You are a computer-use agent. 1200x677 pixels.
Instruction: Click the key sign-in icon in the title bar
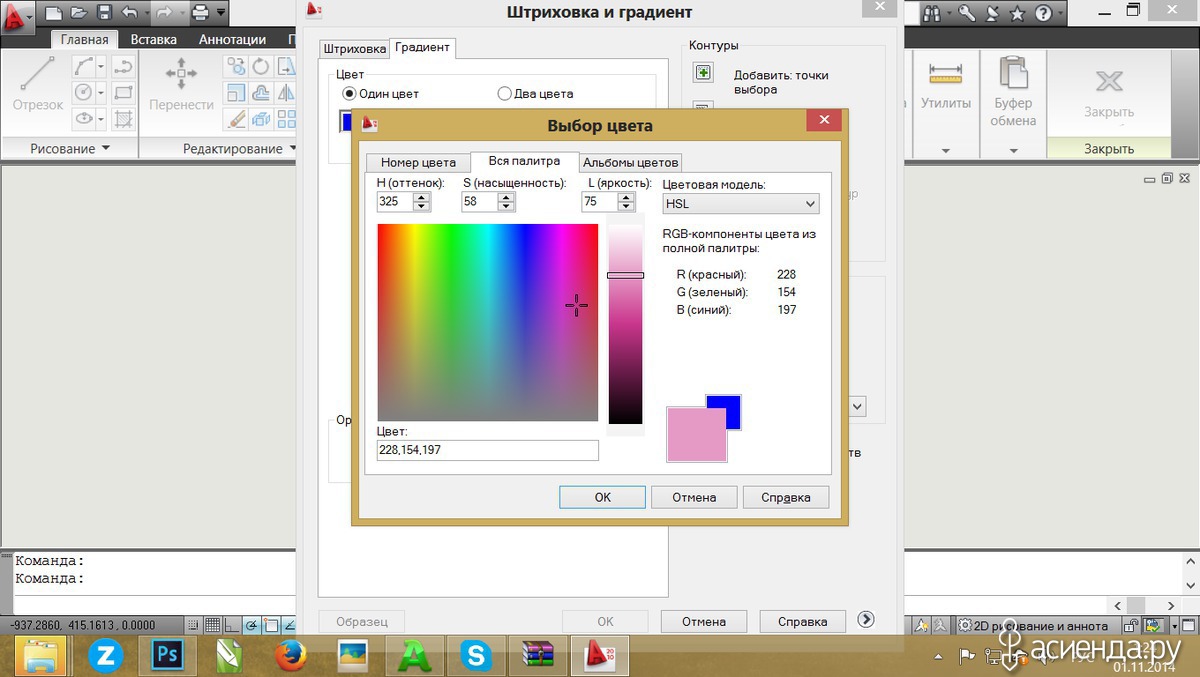pyautogui.click(x=966, y=13)
